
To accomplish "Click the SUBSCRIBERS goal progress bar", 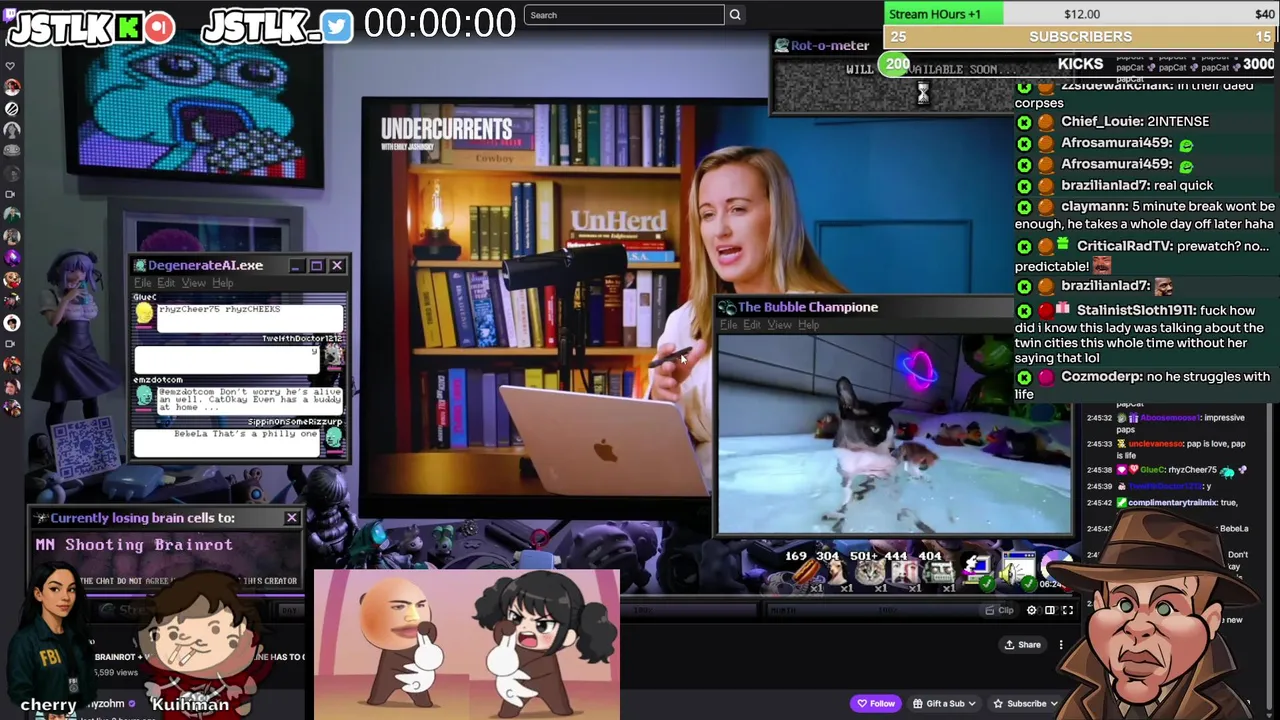I will pos(1080,37).
